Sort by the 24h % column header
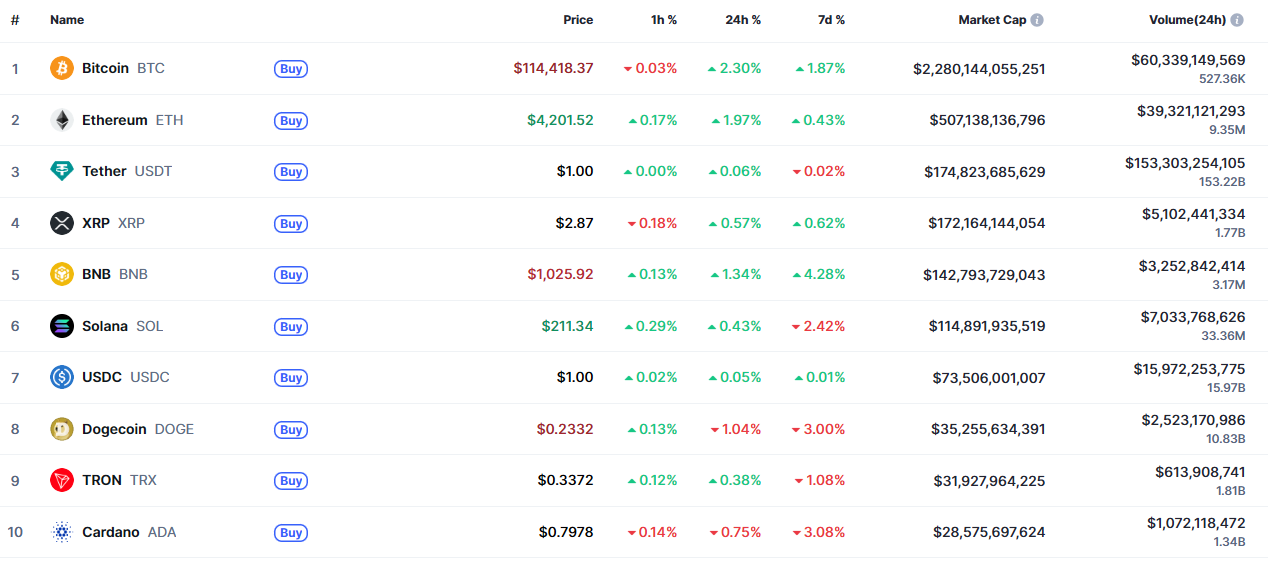1268x565 pixels. point(743,20)
